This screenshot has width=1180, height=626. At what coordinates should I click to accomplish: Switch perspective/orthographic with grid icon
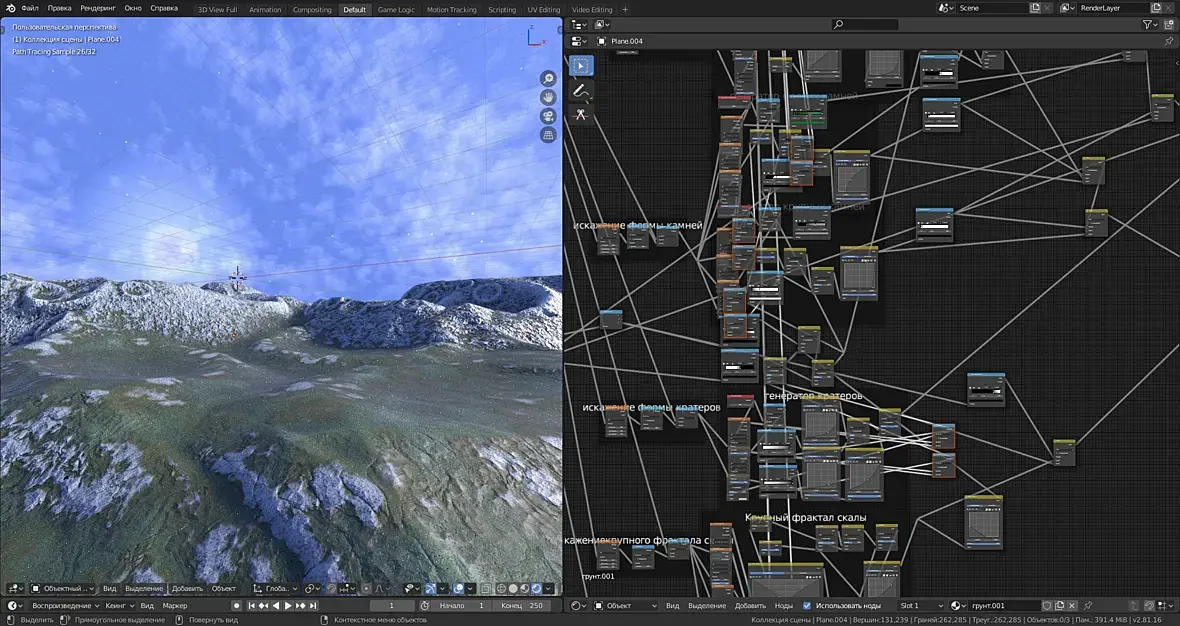click(x=548, y=135)
